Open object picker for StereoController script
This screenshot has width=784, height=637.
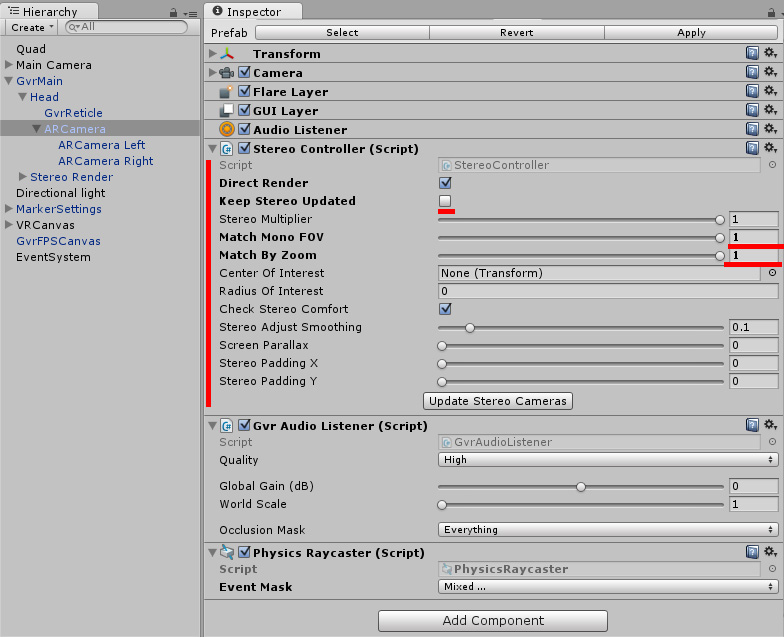(x=772, y=164)
